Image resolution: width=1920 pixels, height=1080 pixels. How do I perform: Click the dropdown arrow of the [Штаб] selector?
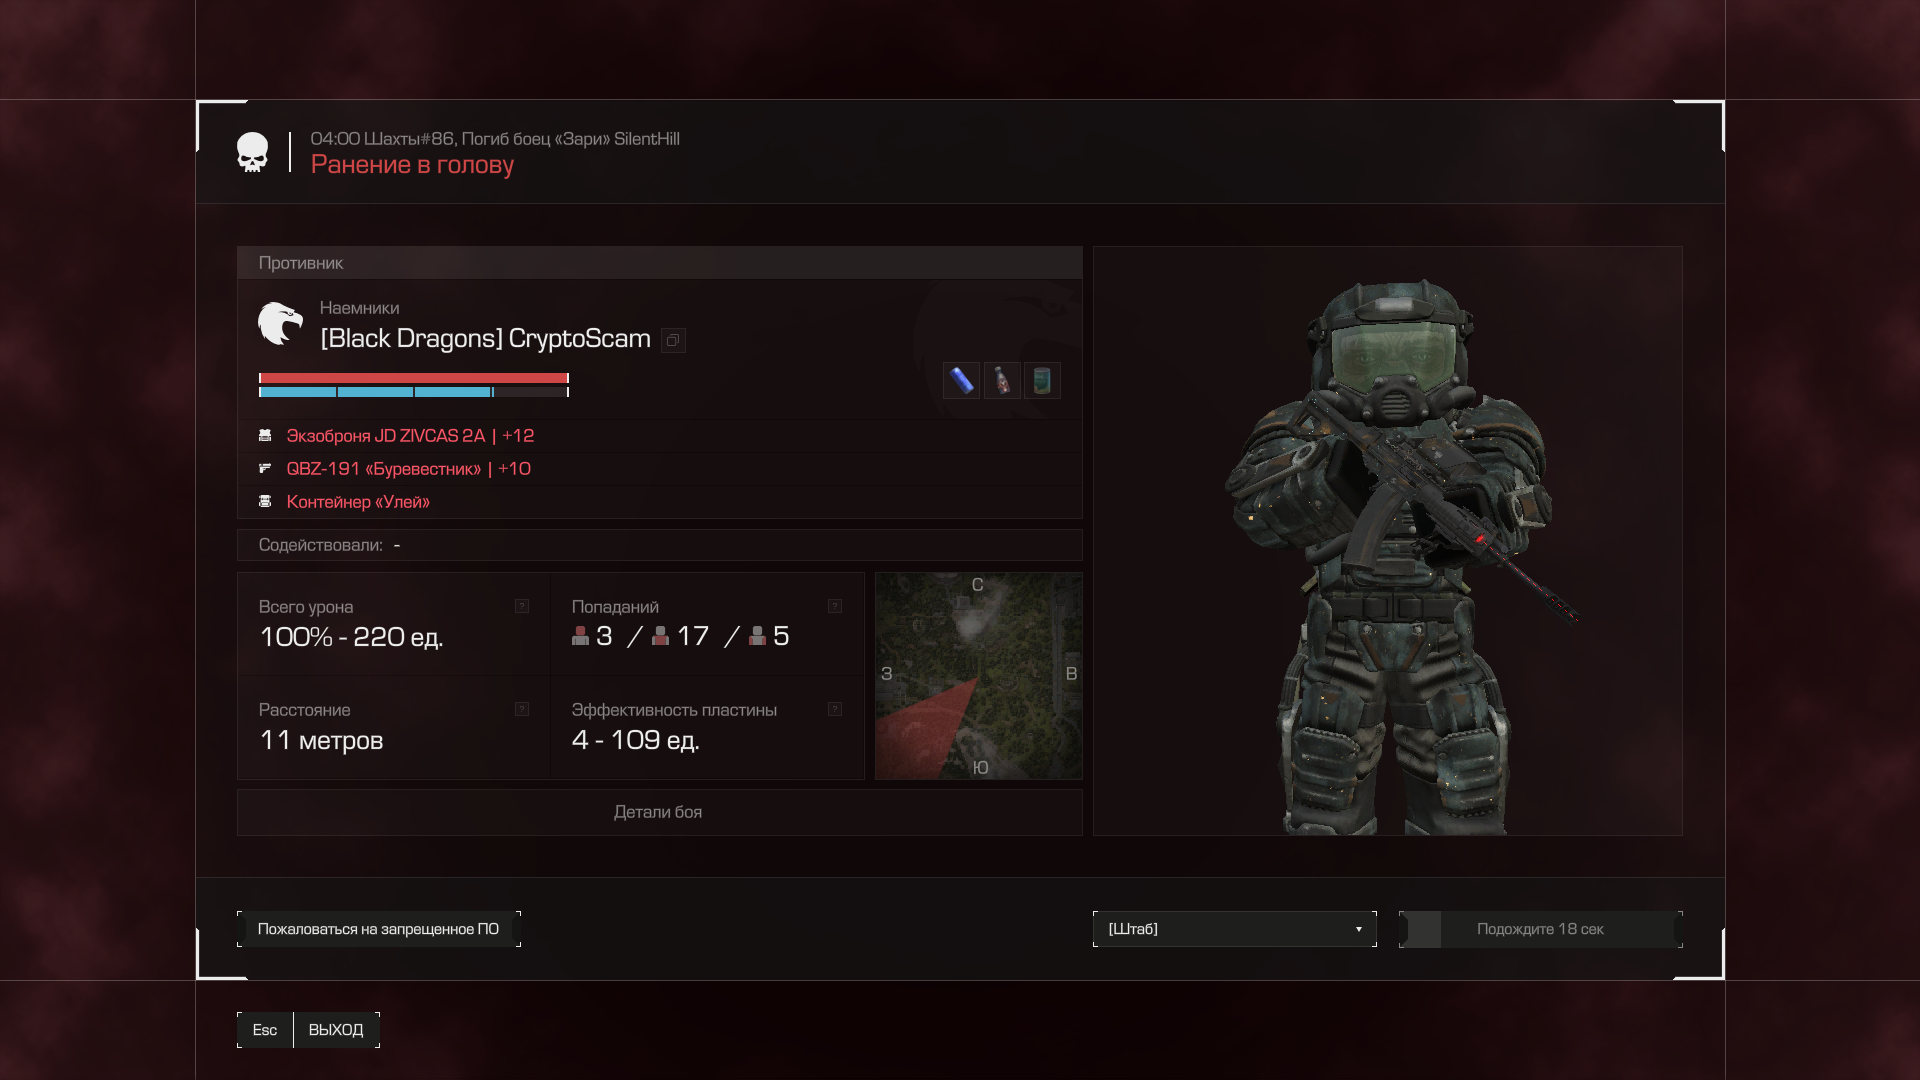[x=1358, y=929]
